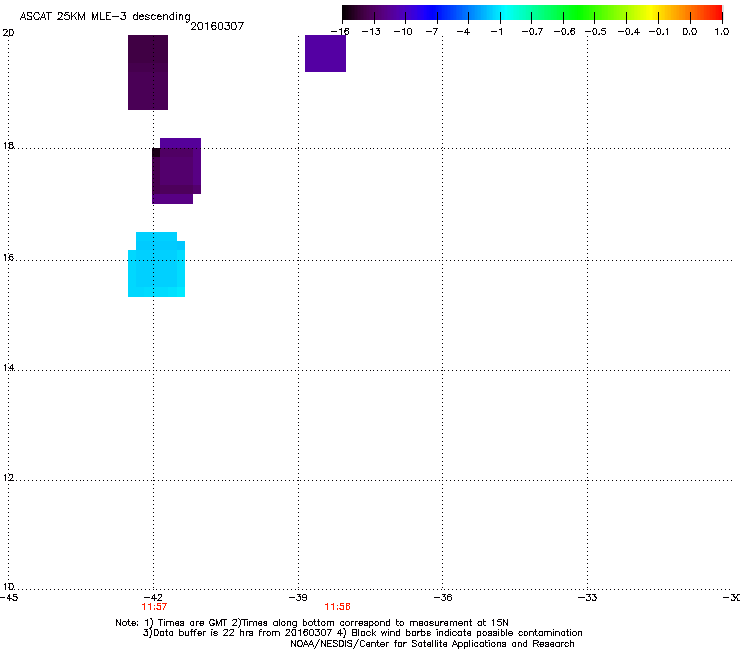Click colorbar tick label -0.1
Screen dimensions: 740x650
[659, 32]
